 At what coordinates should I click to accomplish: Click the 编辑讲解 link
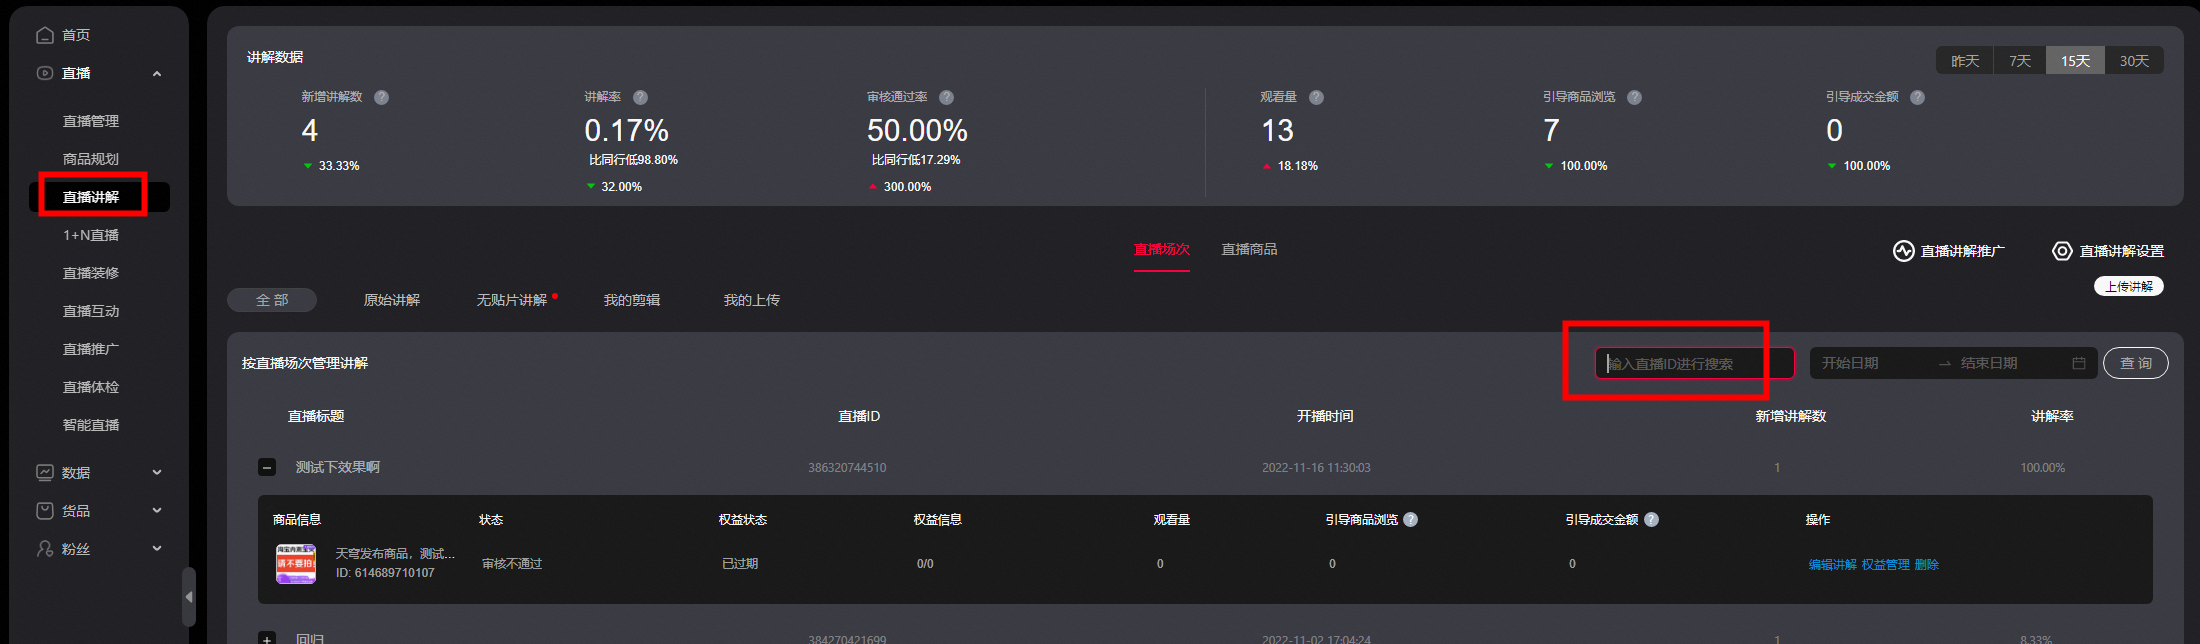pos(1832,564)
